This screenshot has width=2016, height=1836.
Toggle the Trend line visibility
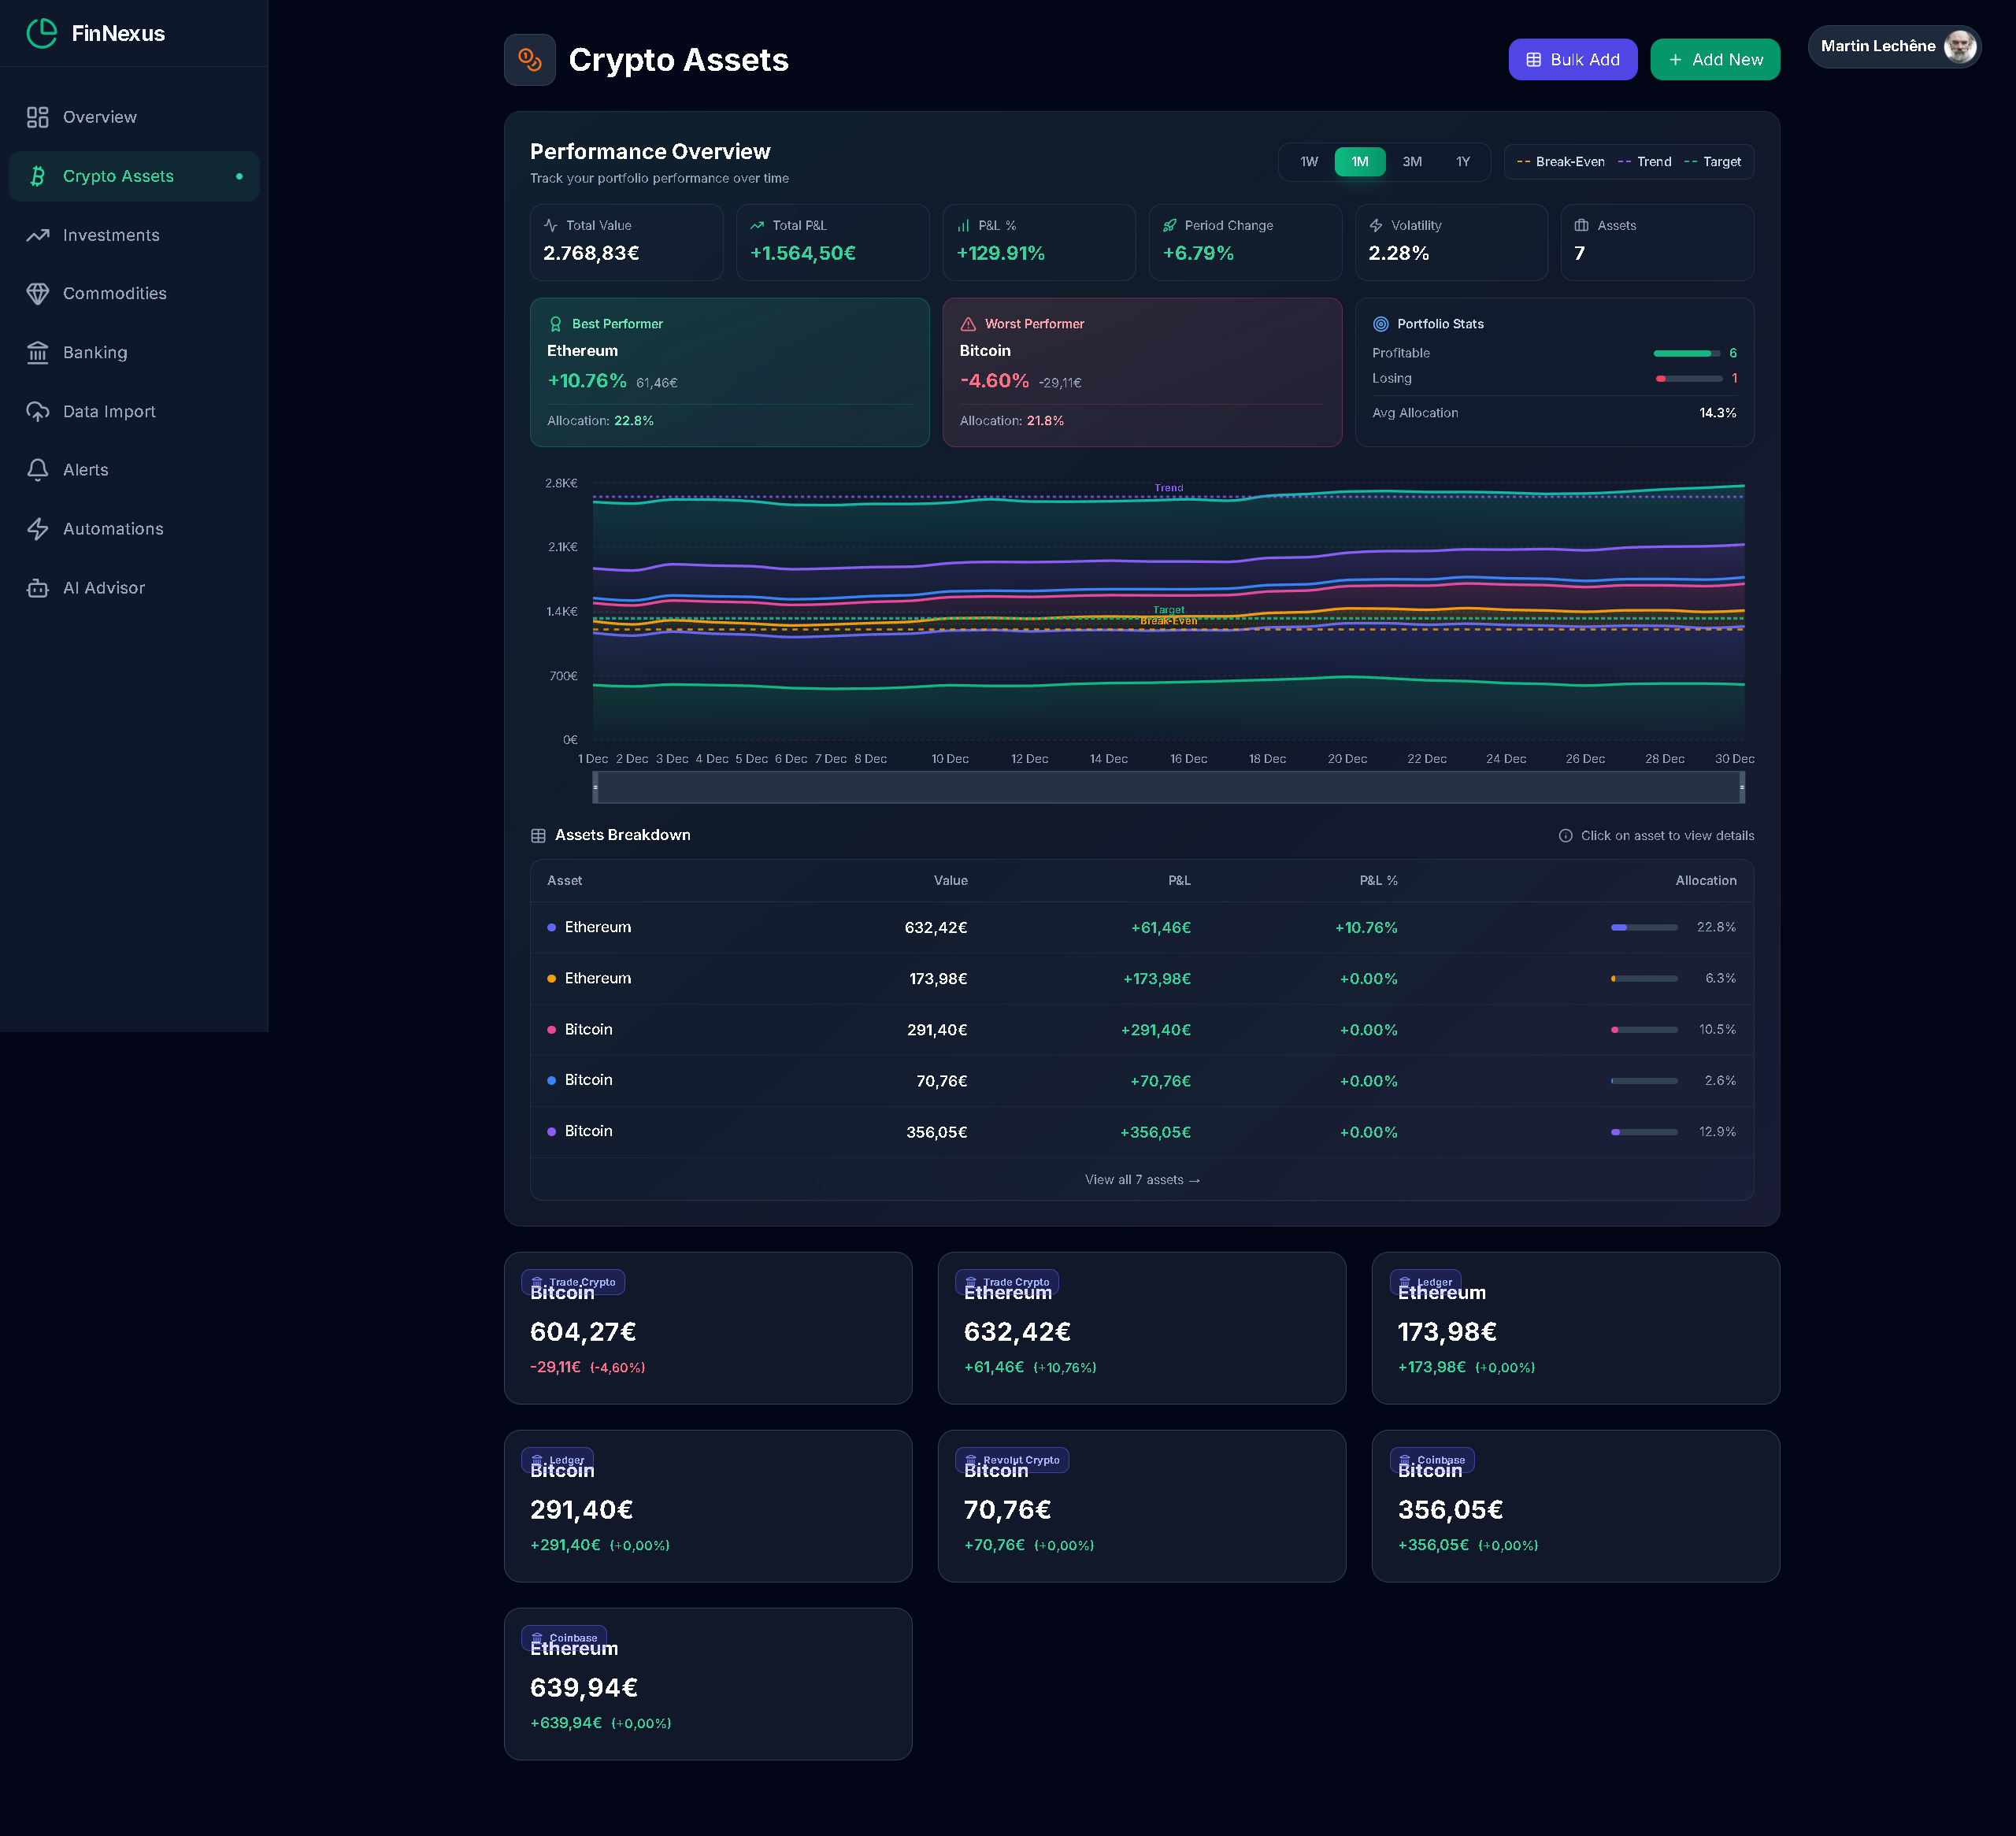tap(1645, 161)
